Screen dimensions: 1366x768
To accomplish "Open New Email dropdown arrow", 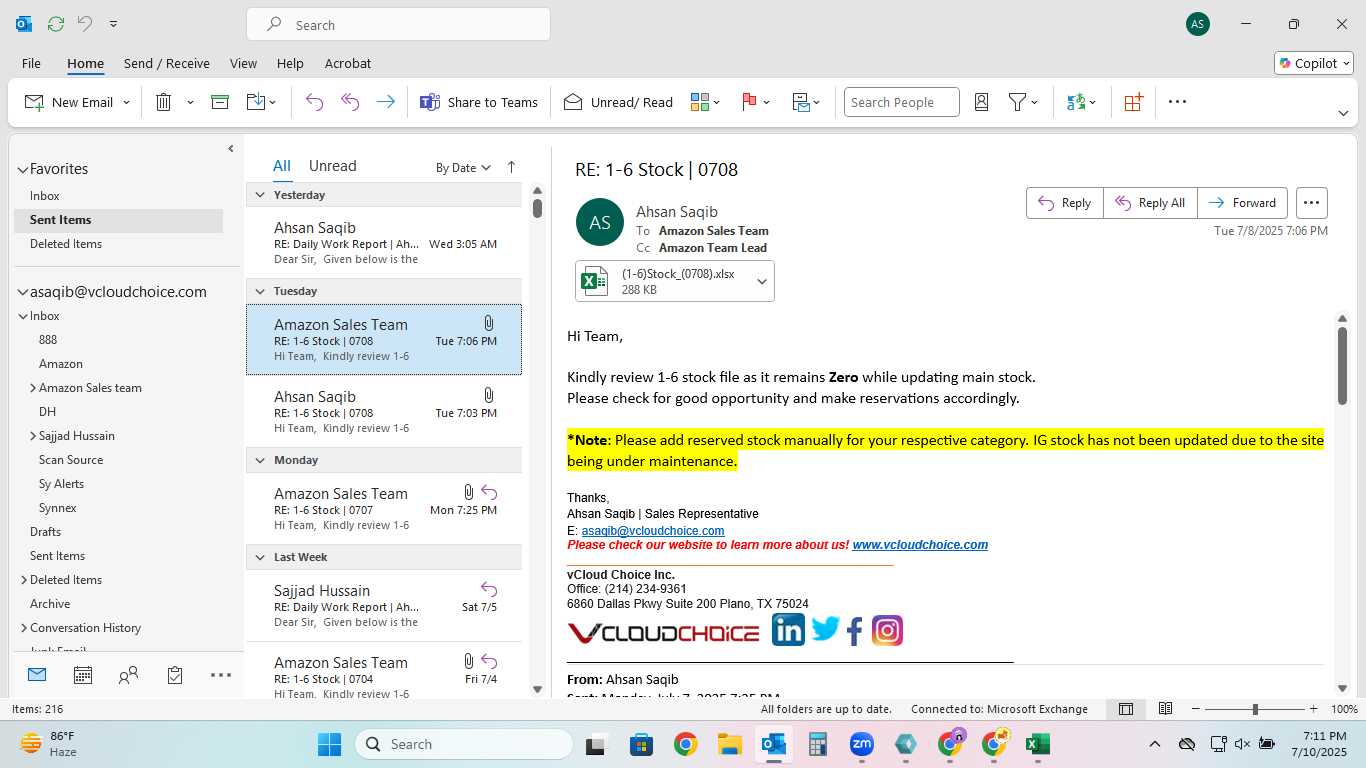I will coord(126,102).
